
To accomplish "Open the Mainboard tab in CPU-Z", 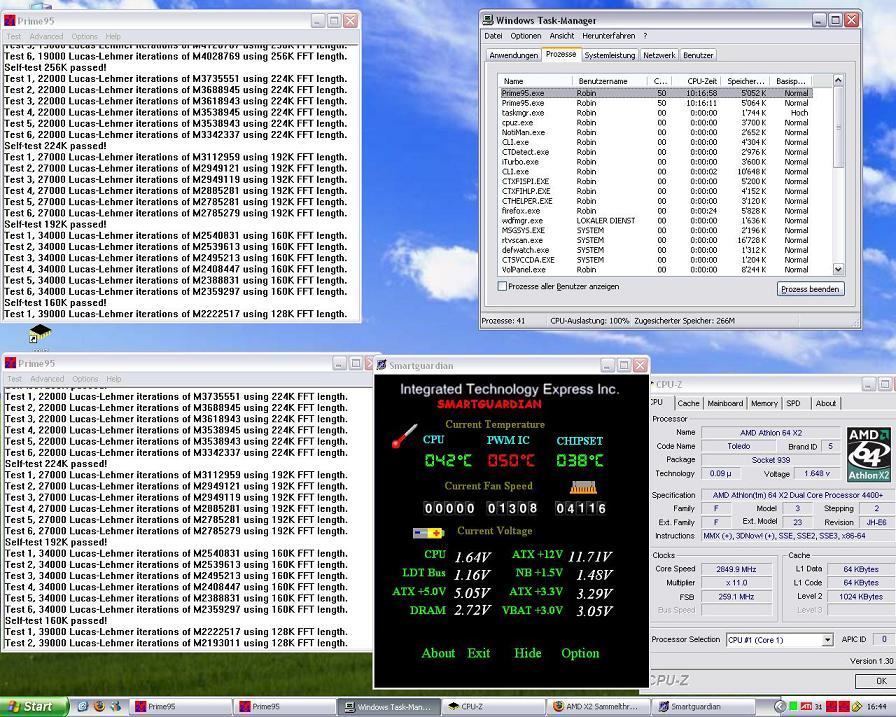I will (x=725, y=403).
